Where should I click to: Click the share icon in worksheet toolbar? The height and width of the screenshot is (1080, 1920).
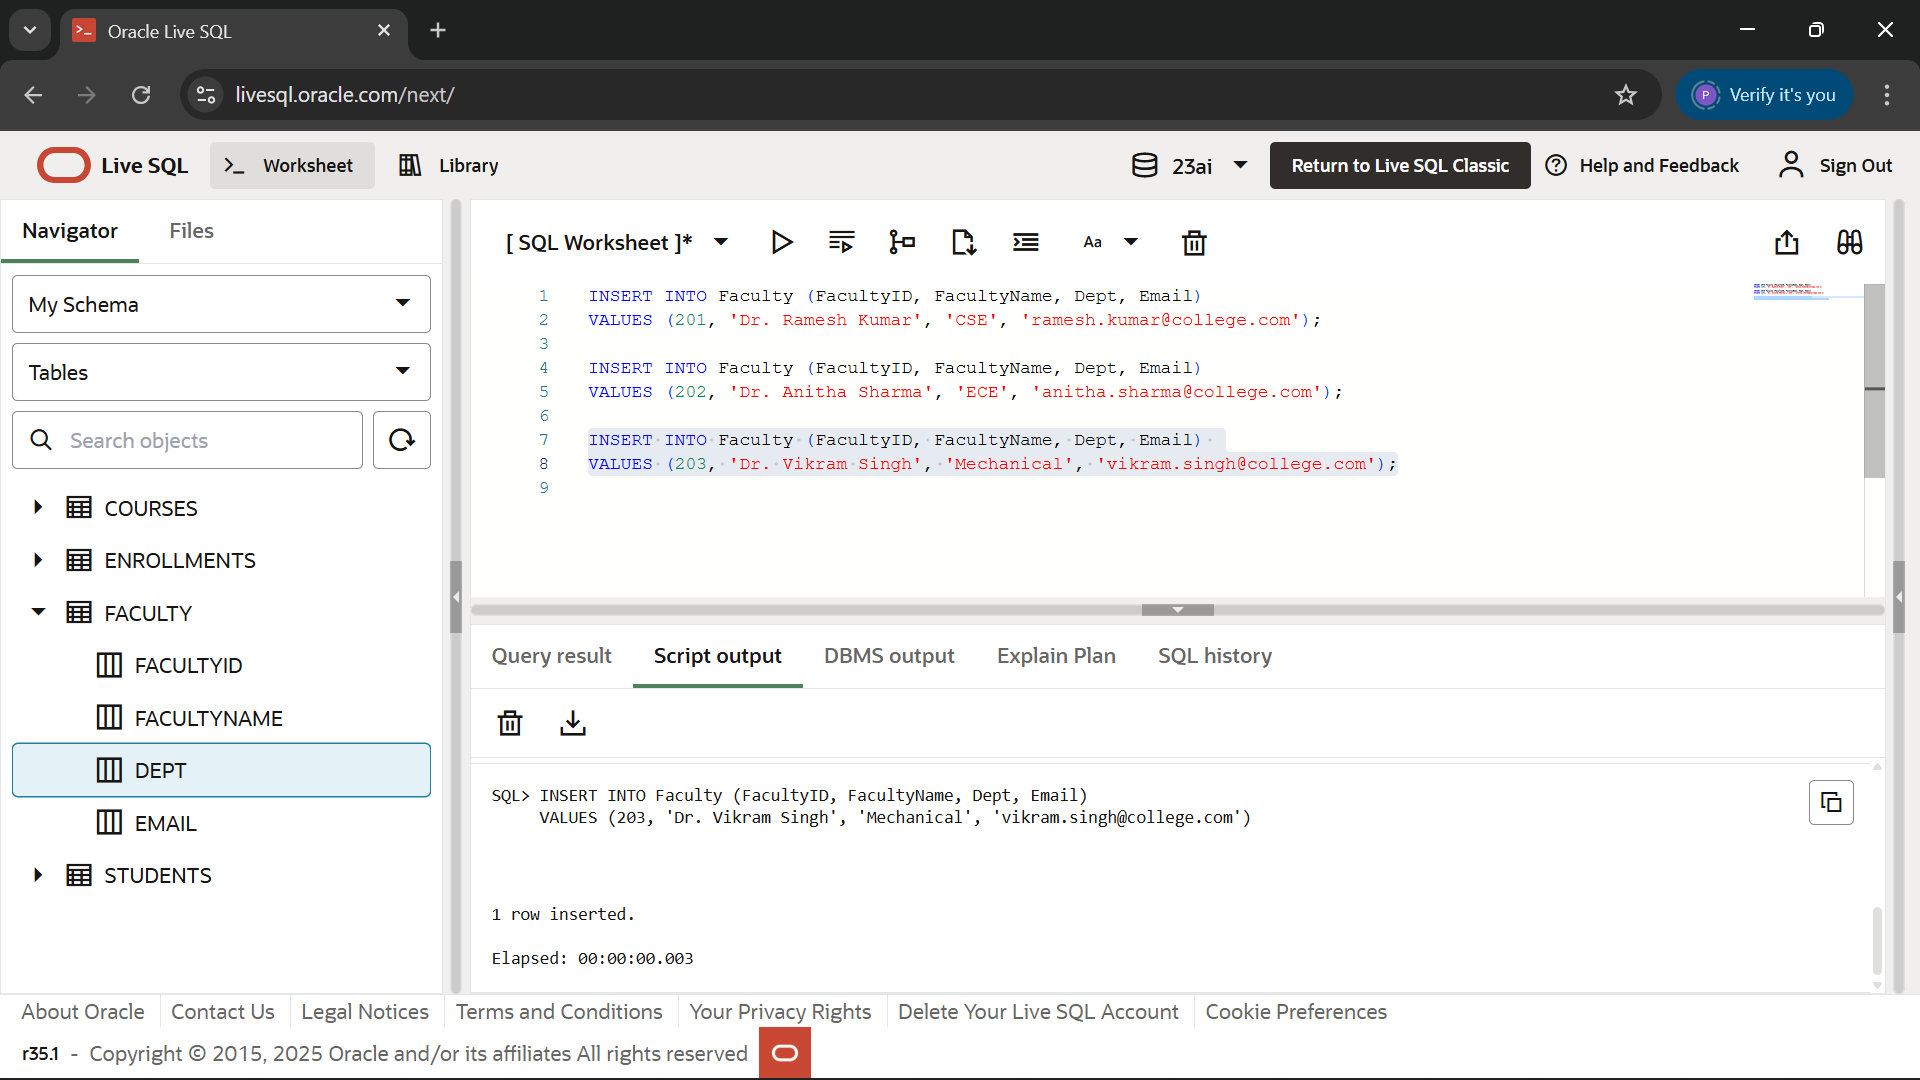point(1787,242)
